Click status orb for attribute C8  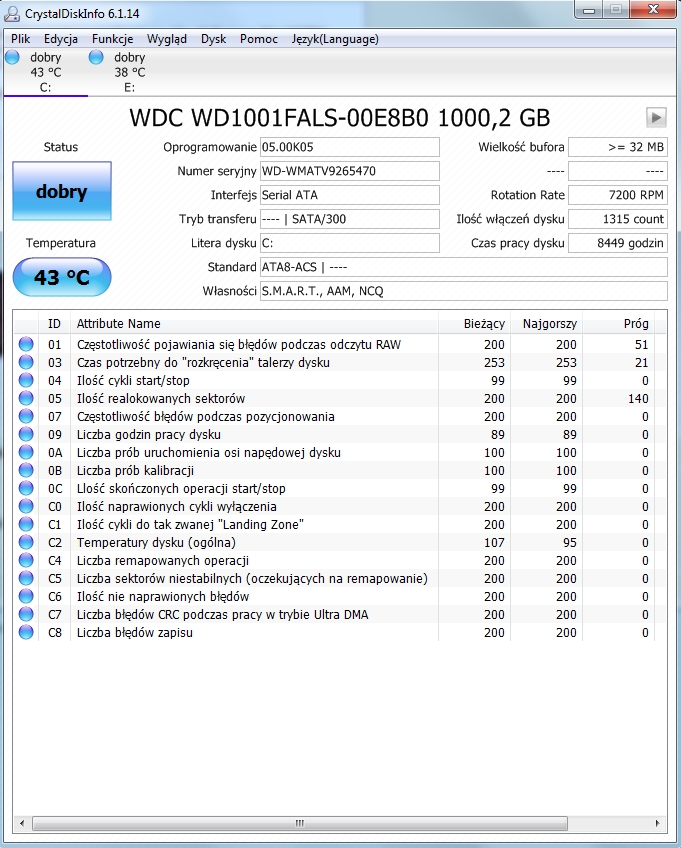click(x=26, y=632)
